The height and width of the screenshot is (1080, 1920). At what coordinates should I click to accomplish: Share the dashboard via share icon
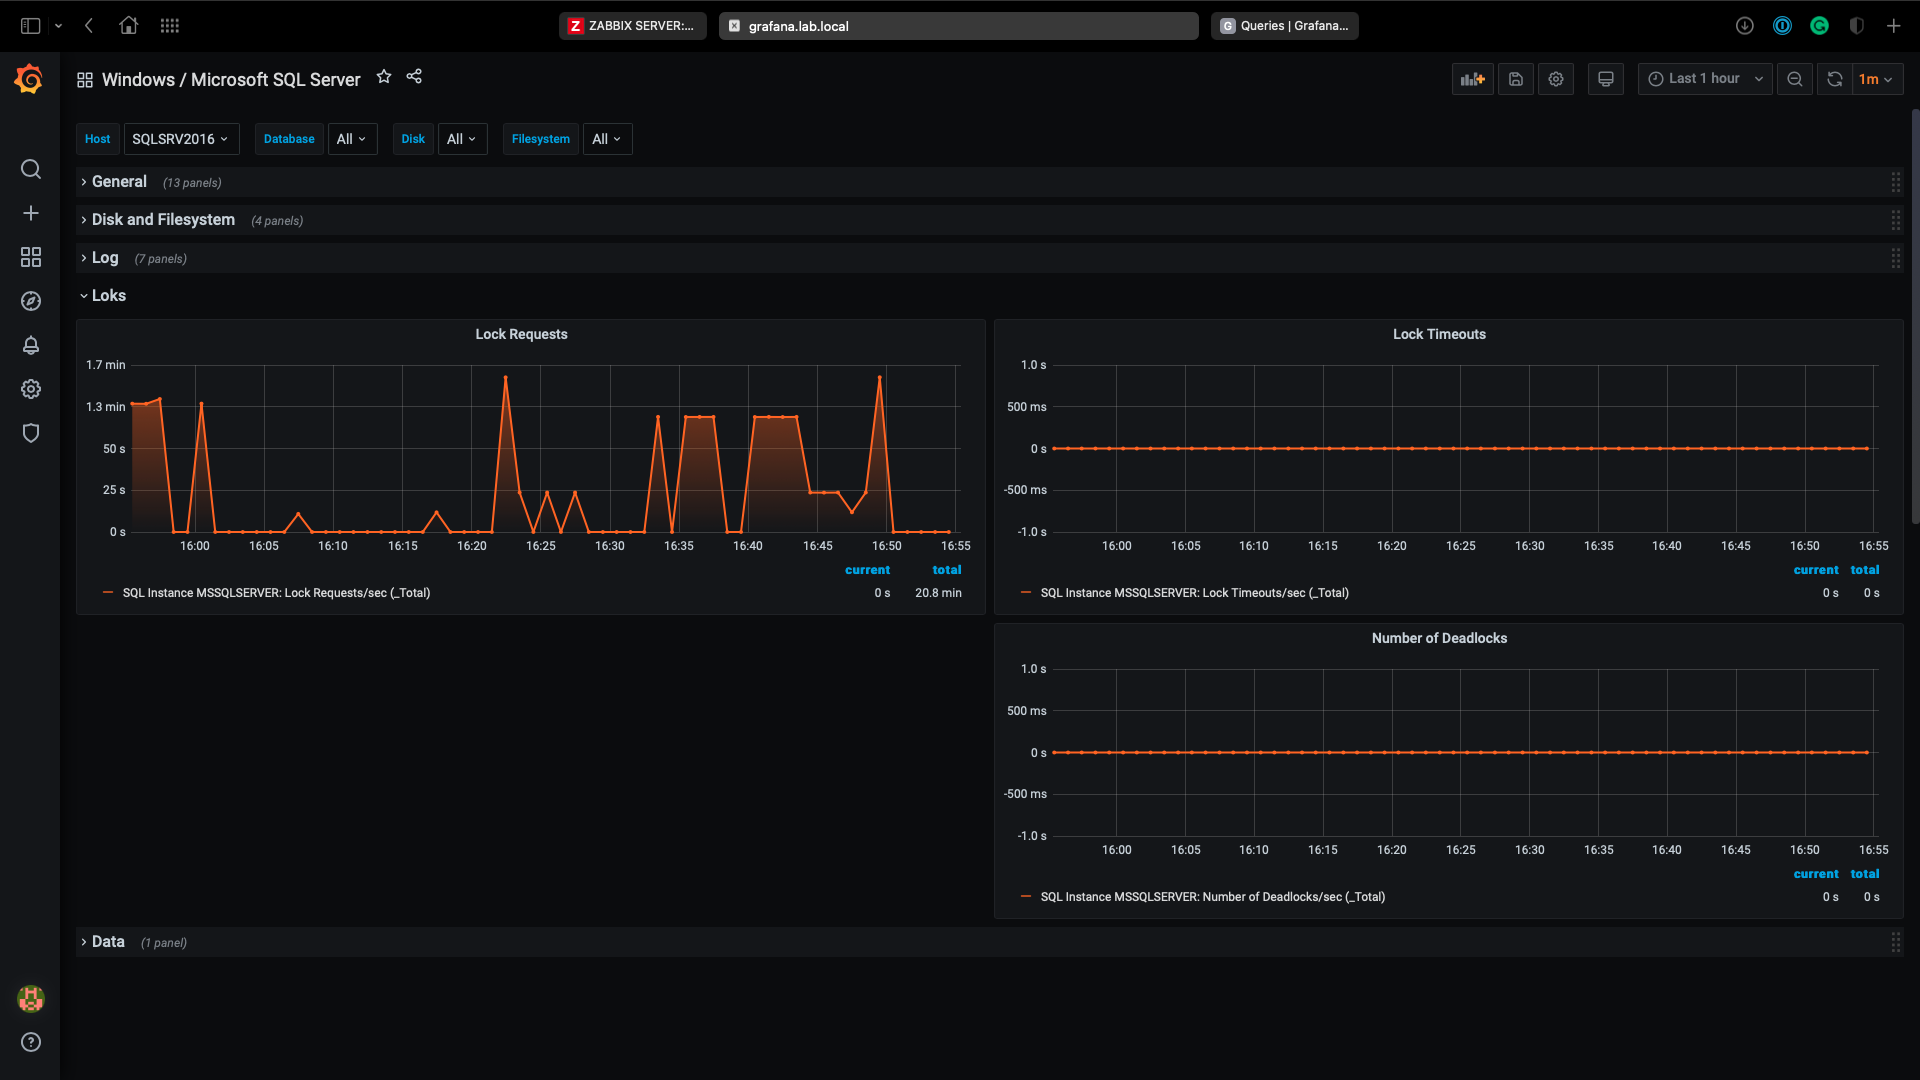(414, 77)
